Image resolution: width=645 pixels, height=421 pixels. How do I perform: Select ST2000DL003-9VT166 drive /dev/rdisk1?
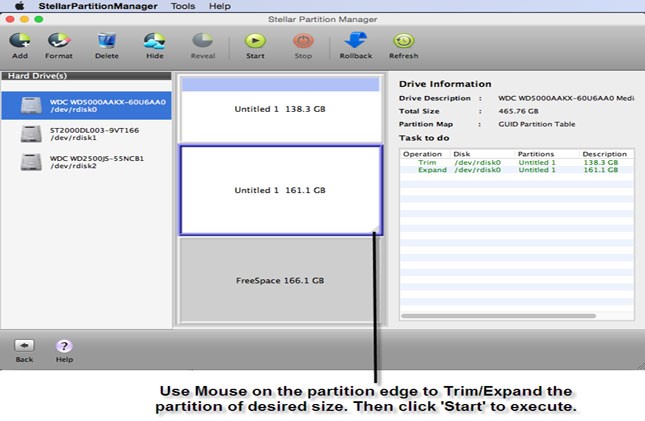tap(86, 134)
